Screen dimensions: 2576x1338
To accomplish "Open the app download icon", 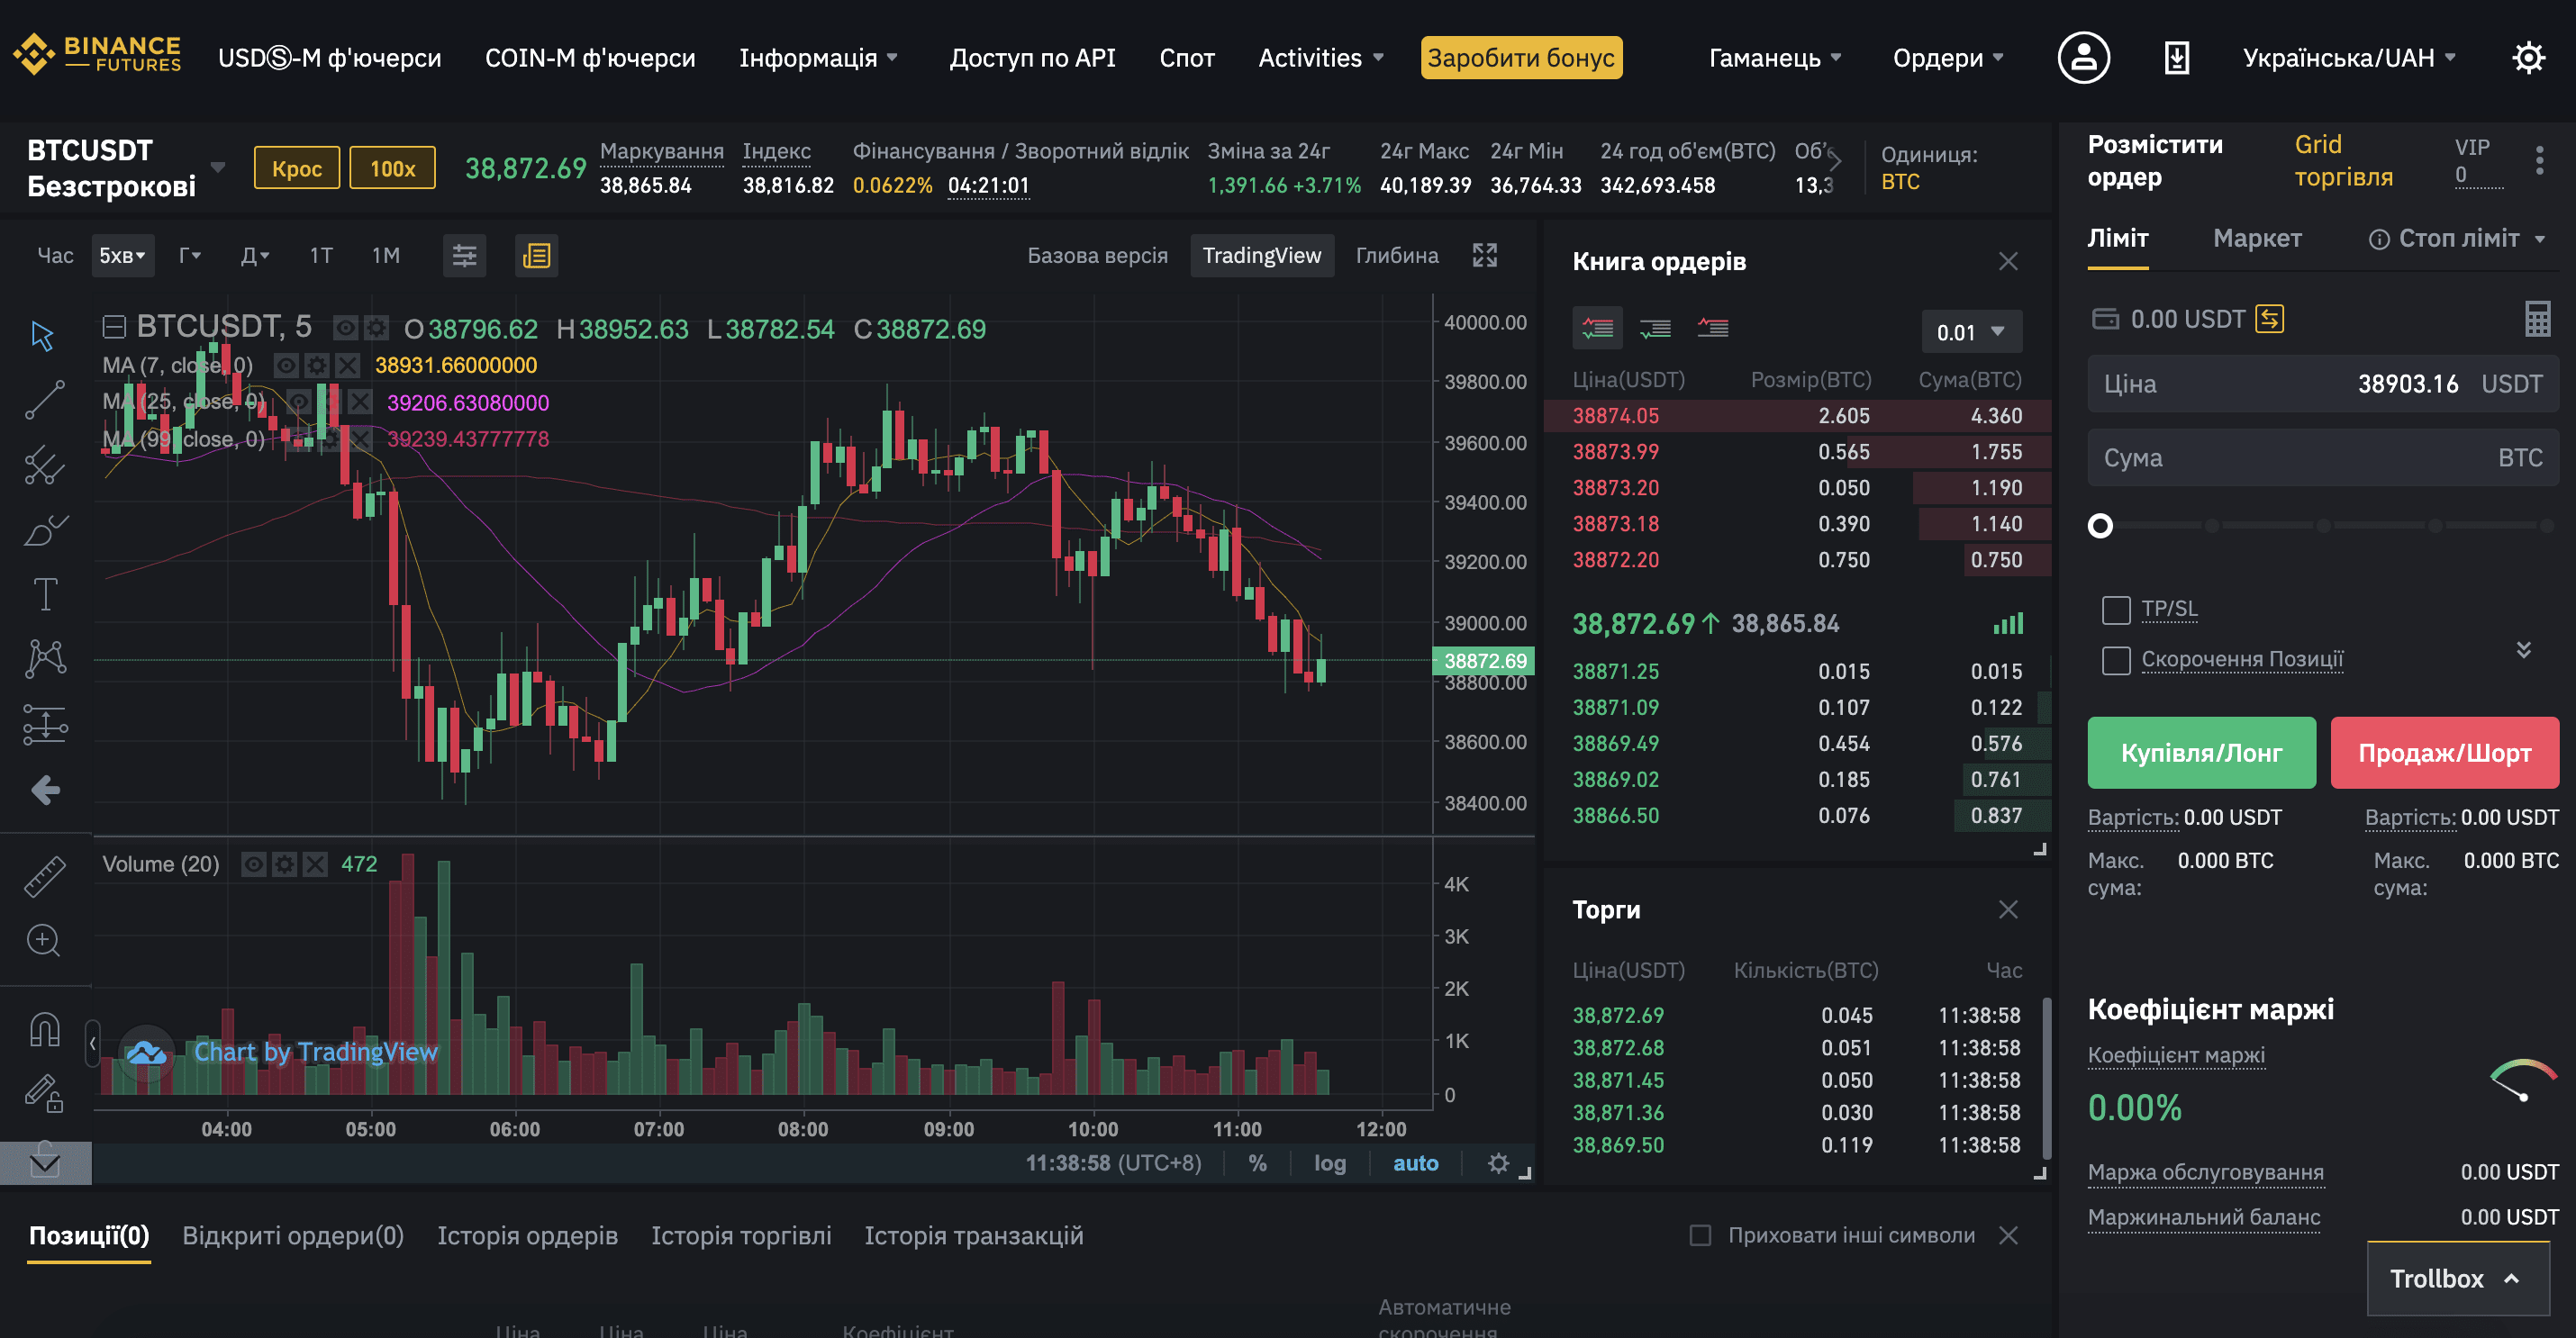I will click(x=2177, y=57).
